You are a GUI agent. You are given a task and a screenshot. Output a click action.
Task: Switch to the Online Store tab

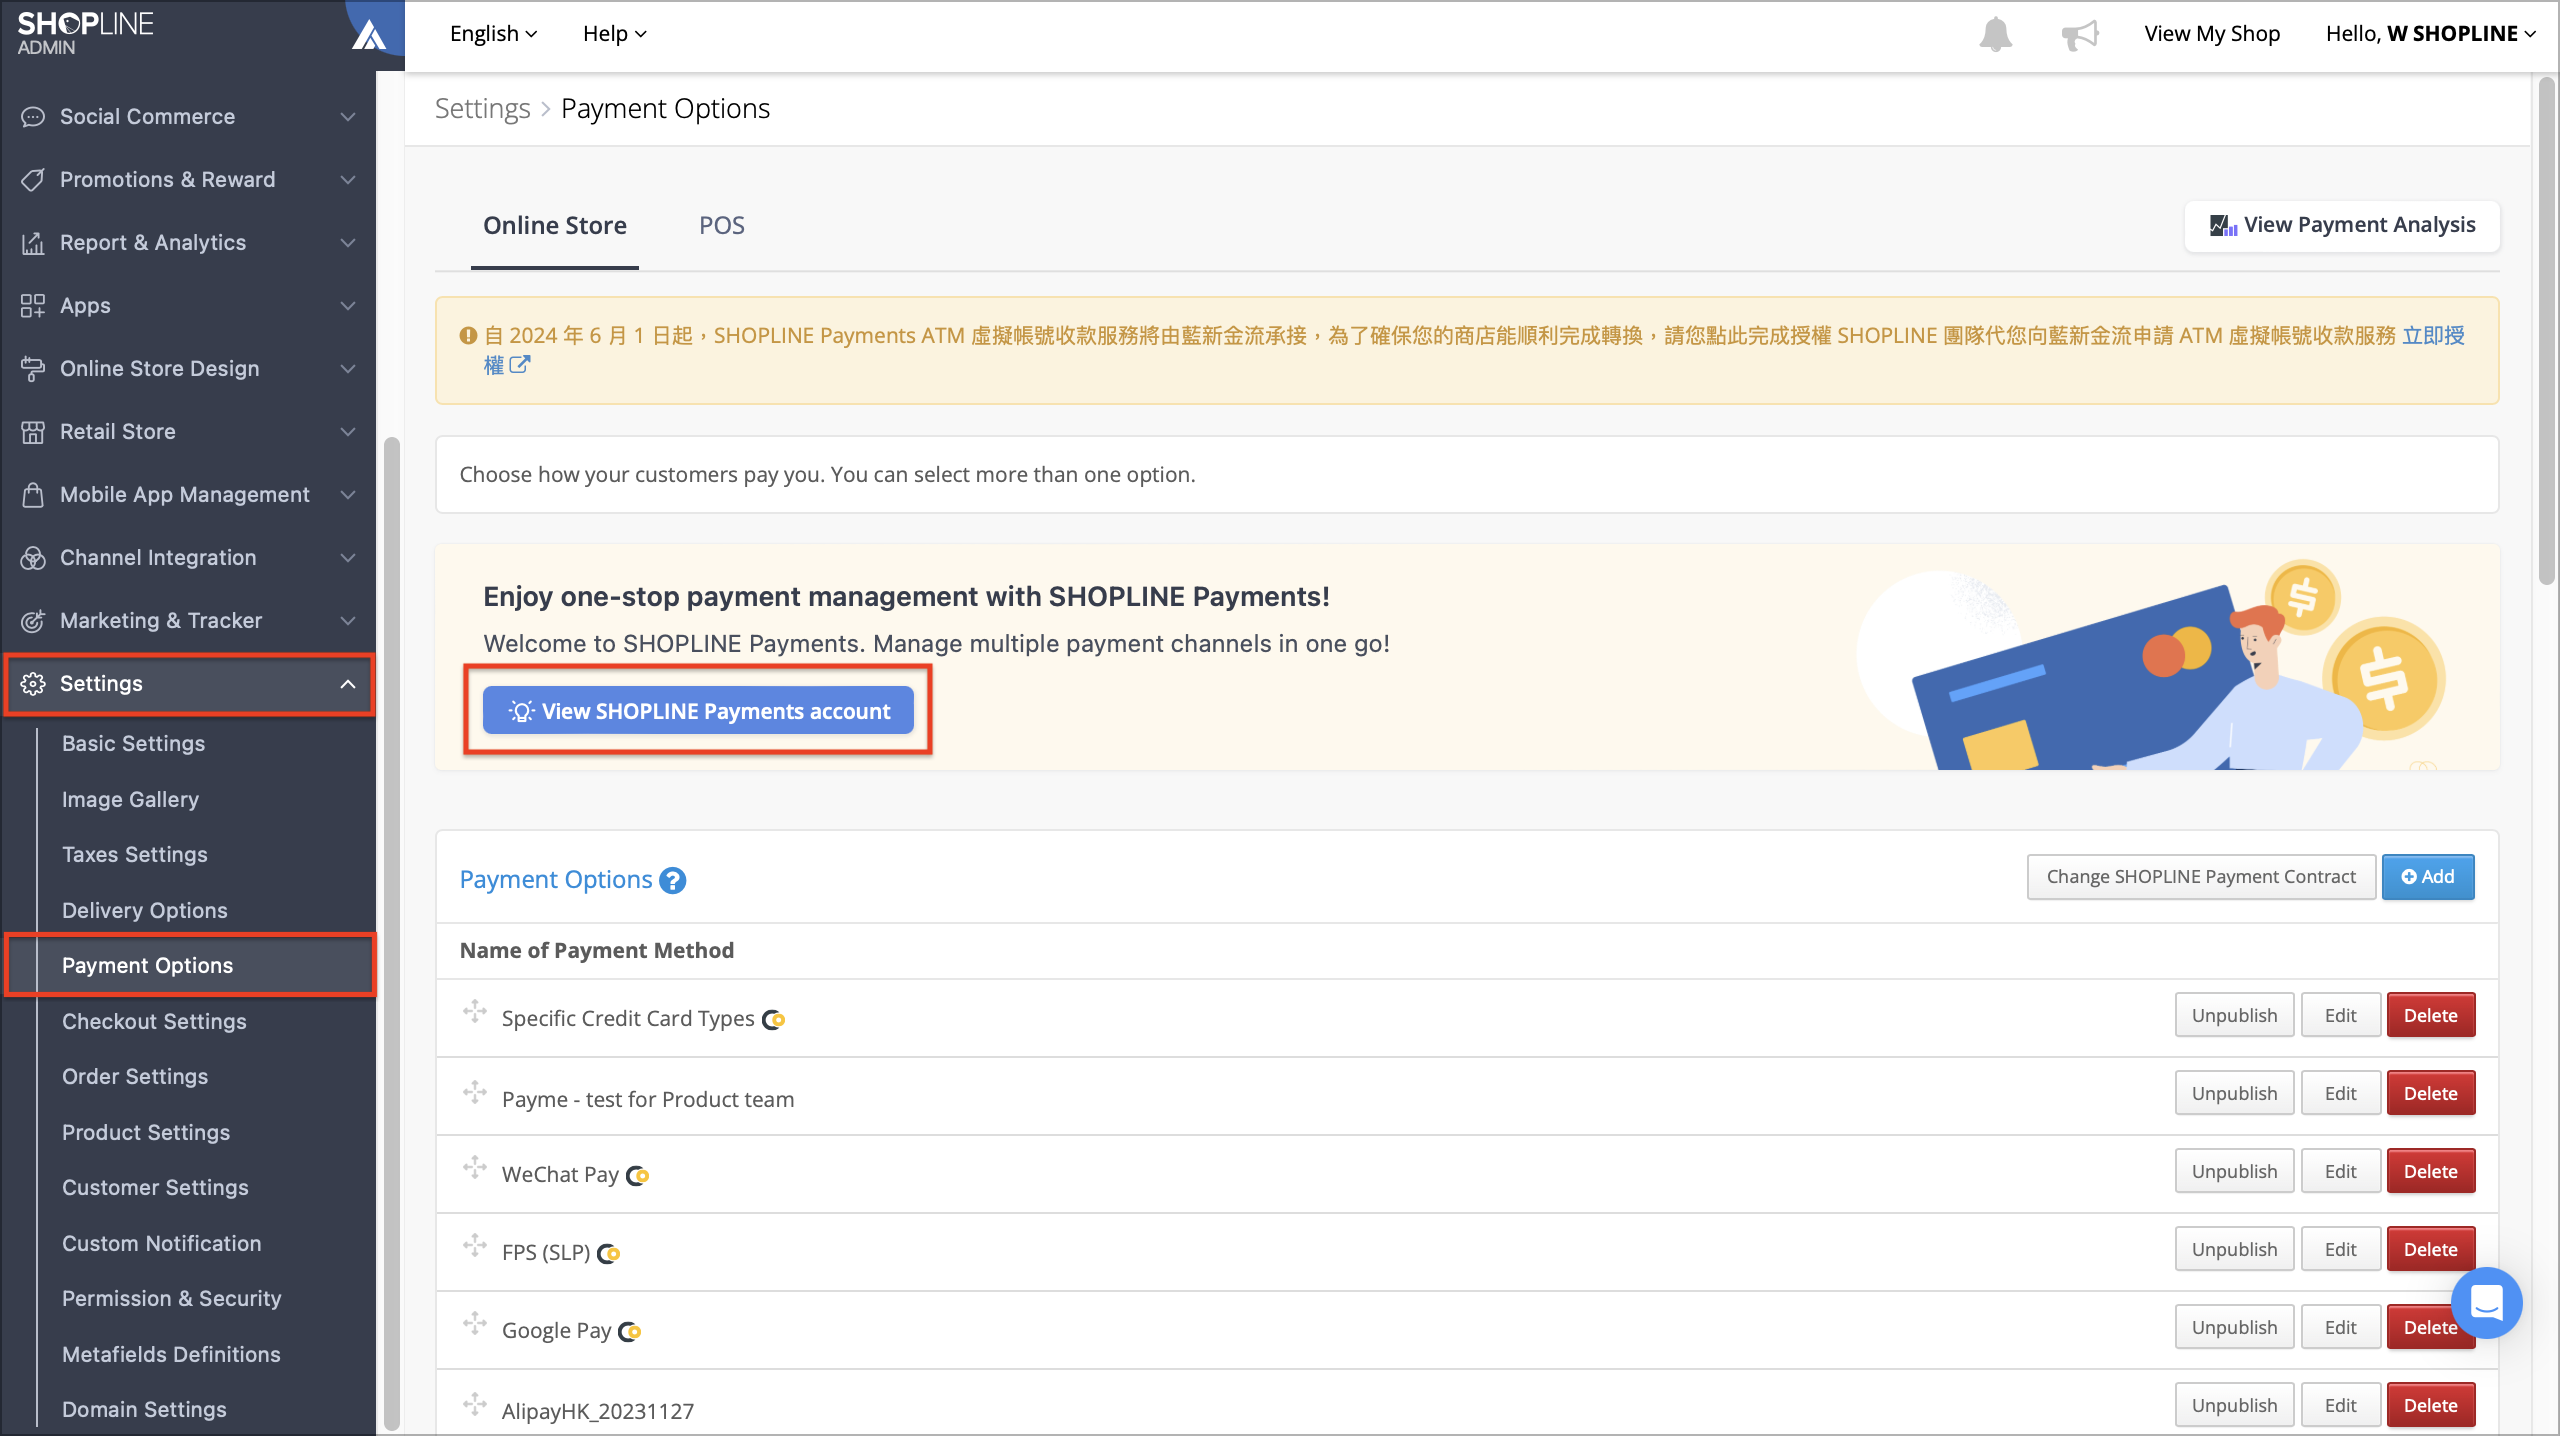pos(555,226)
